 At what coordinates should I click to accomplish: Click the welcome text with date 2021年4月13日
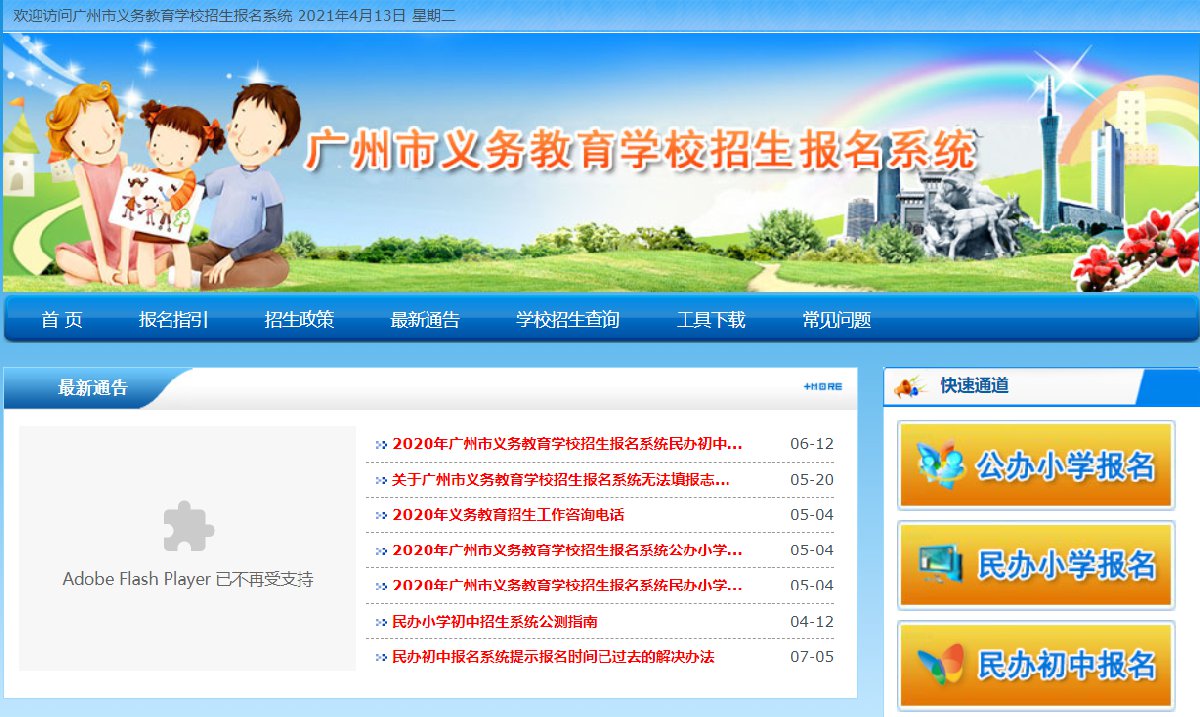point(234,16)
